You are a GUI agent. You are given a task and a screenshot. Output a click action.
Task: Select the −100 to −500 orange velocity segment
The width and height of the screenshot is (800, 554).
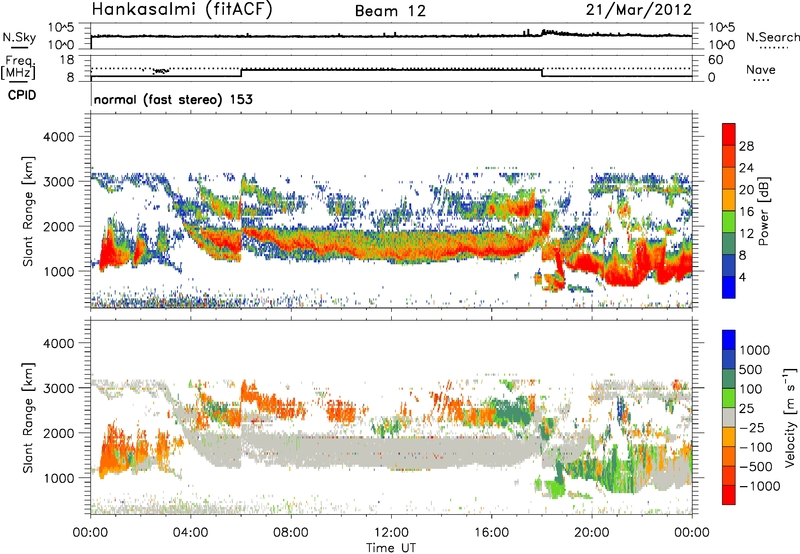pos(729,457)
